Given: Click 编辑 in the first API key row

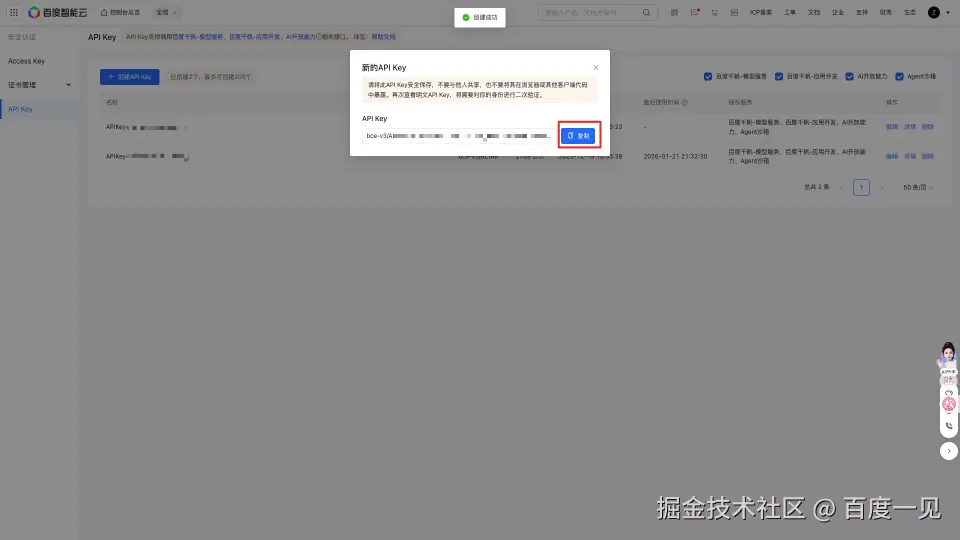Looking at the screenshot, I should click(x=891, y=127).
